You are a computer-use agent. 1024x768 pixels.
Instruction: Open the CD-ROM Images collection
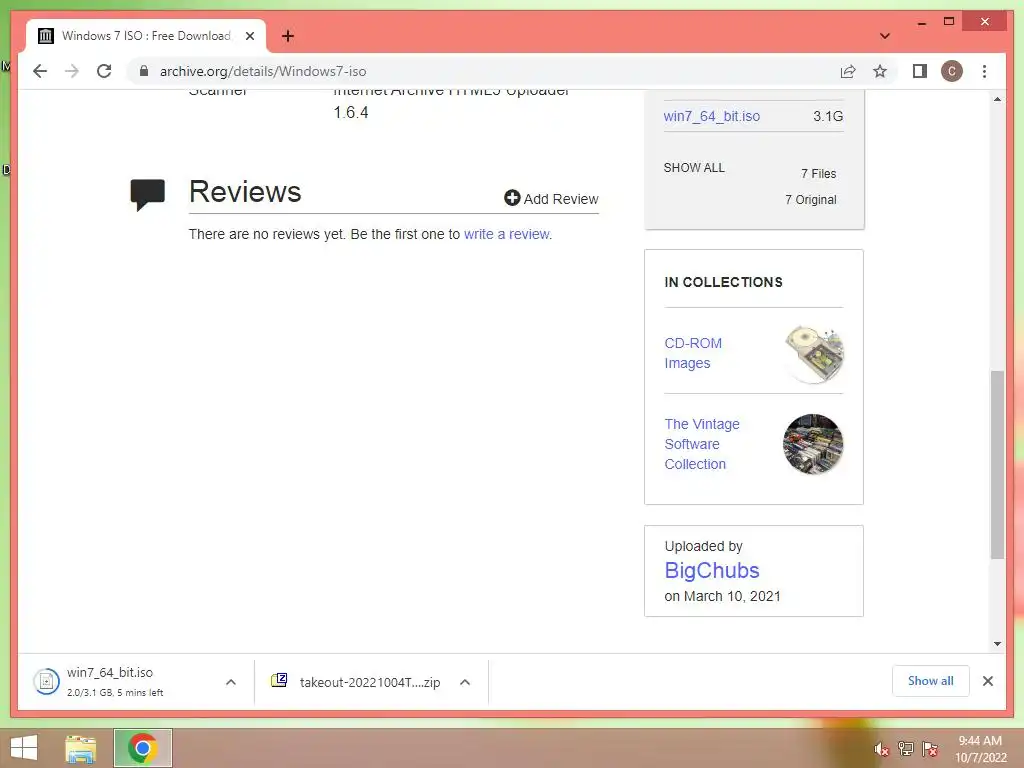point(693,353)
